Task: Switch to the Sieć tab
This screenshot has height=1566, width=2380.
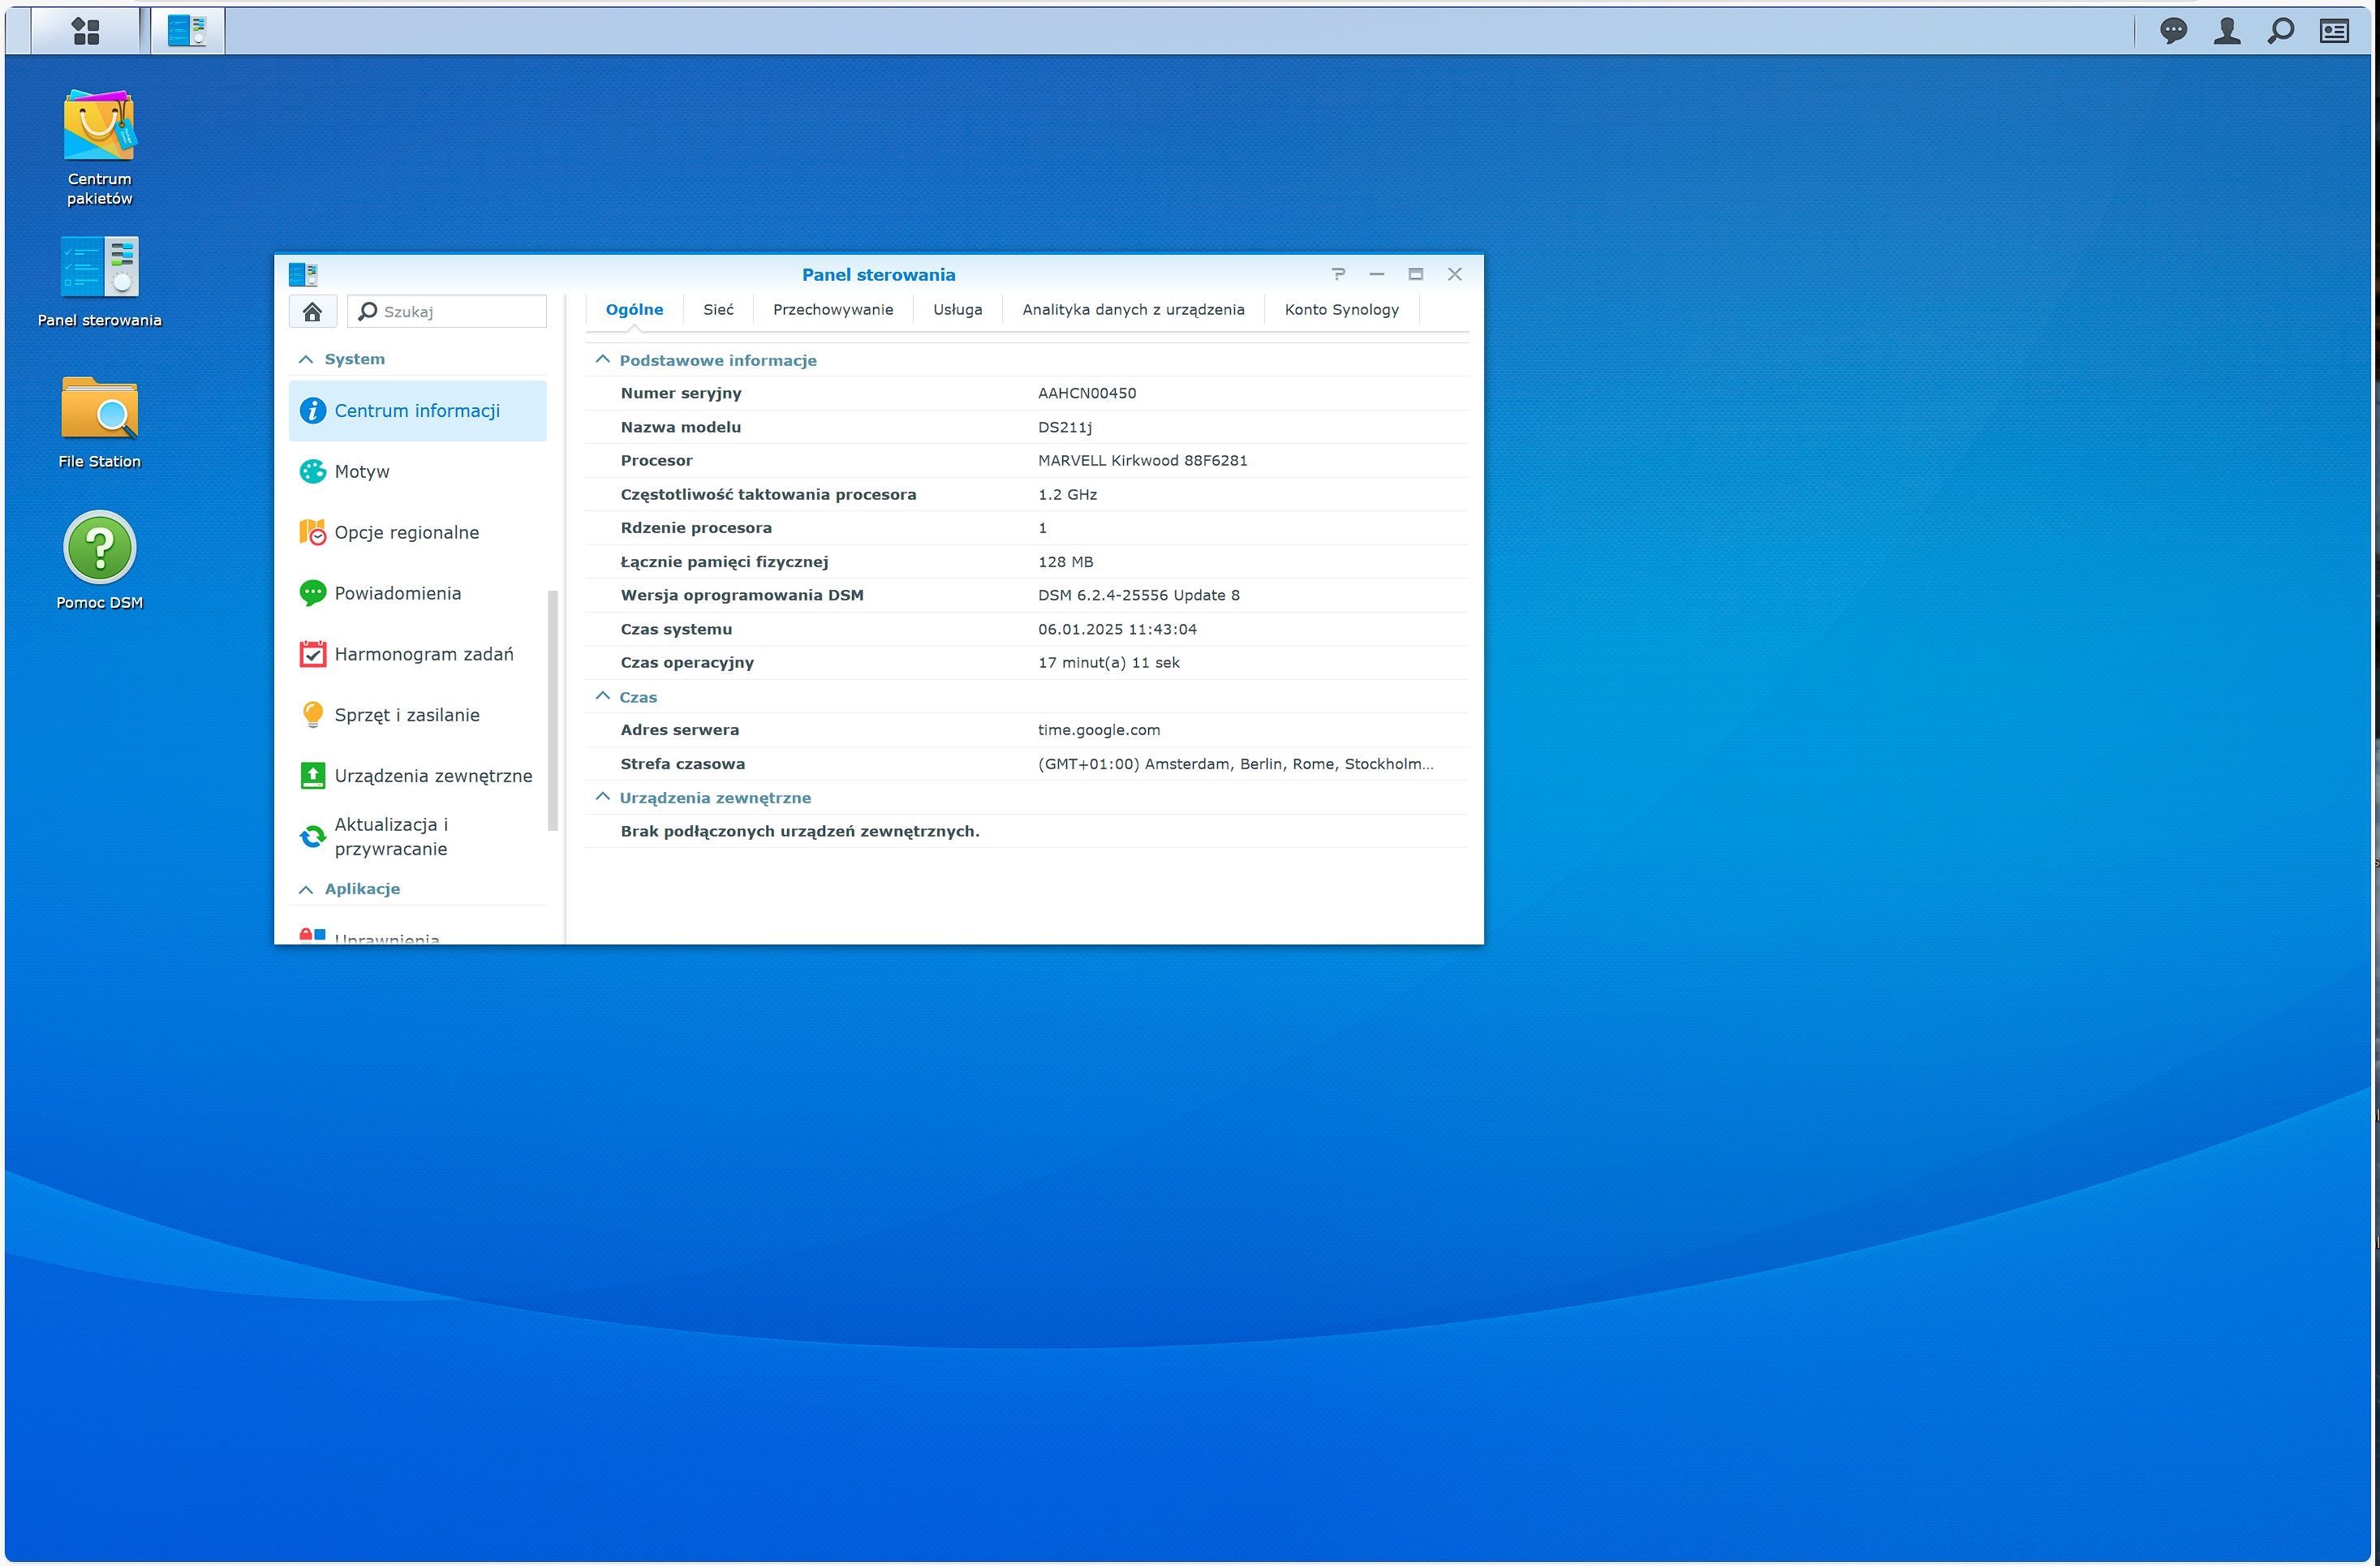Action: click(718, 310)
